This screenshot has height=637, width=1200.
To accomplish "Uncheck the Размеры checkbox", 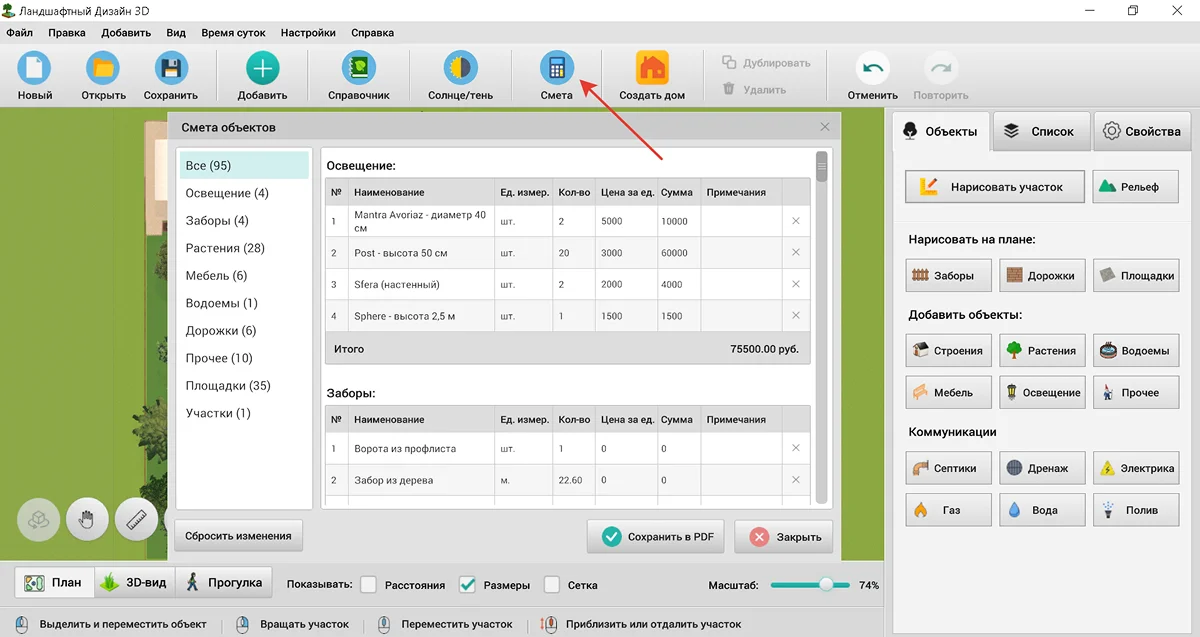I will tap(467, 584).
